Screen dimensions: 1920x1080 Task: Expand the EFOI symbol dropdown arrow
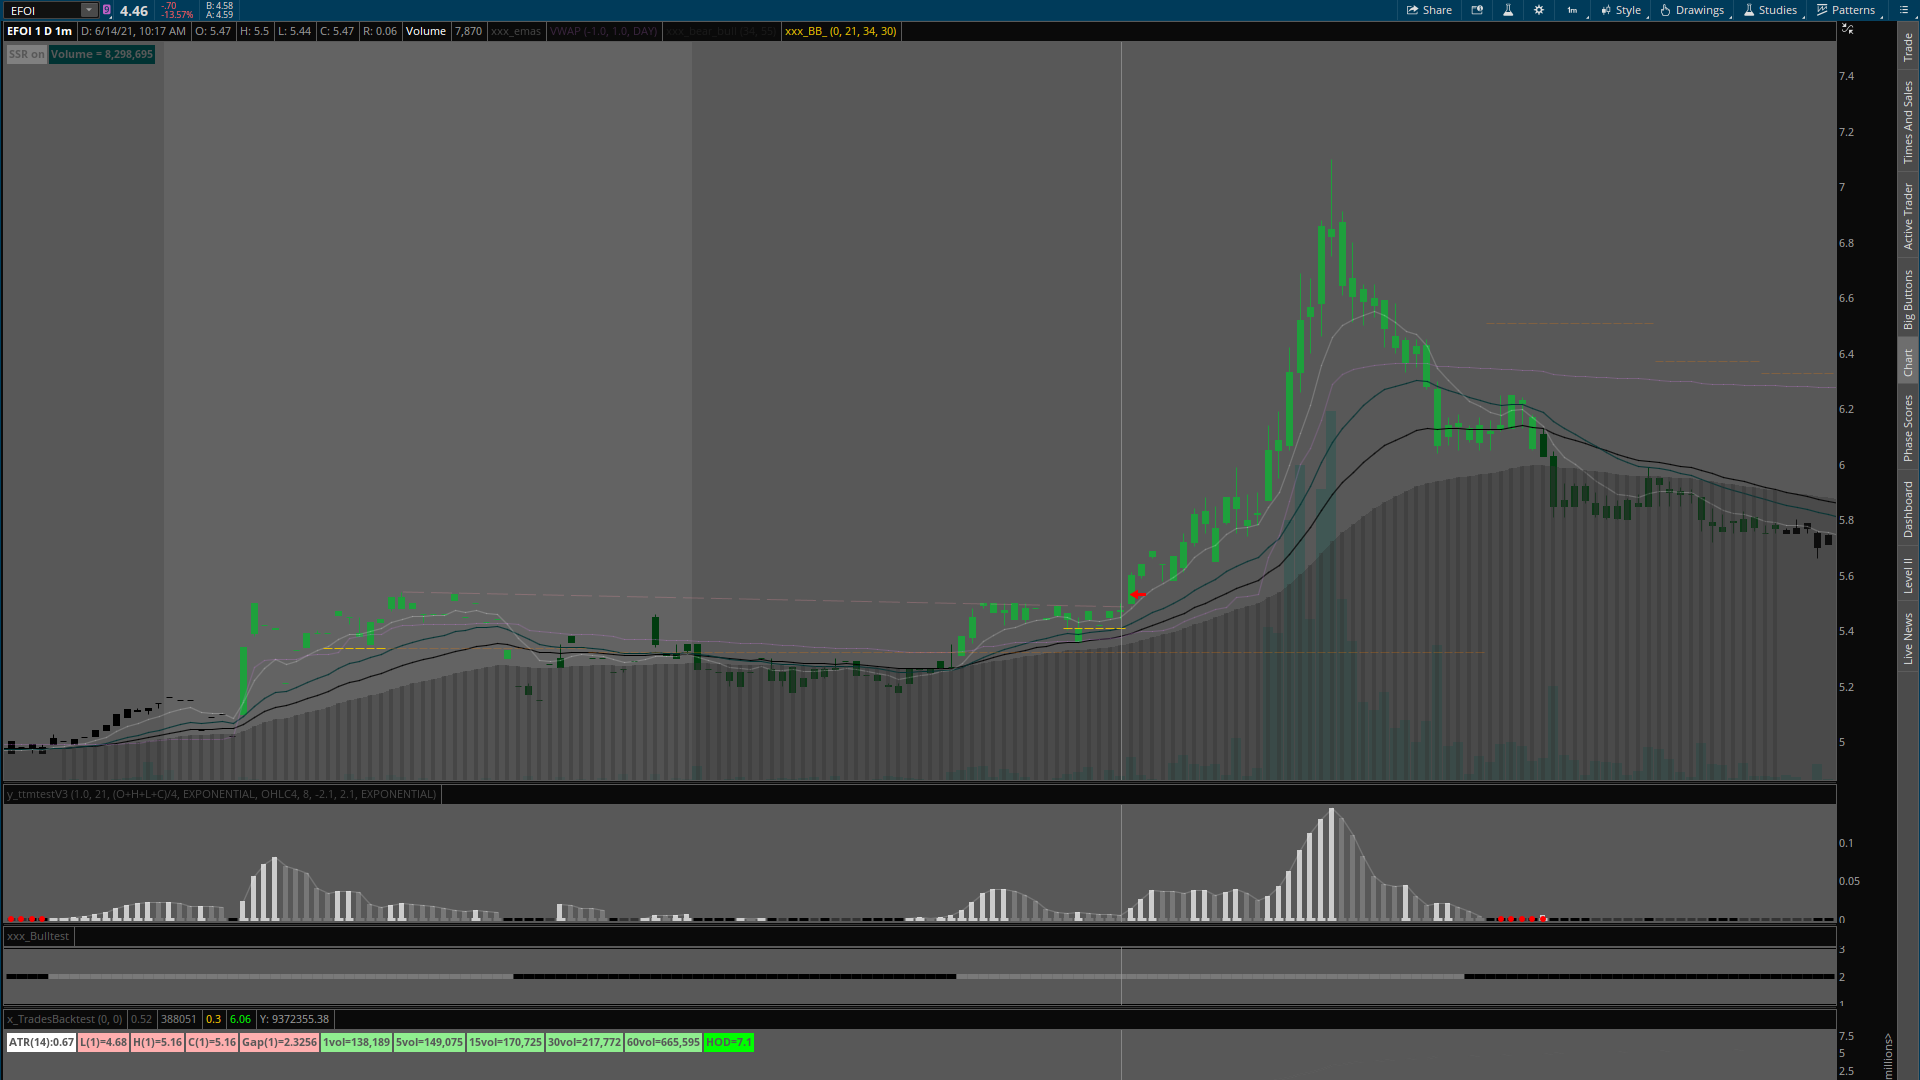[x=88, y=10]
